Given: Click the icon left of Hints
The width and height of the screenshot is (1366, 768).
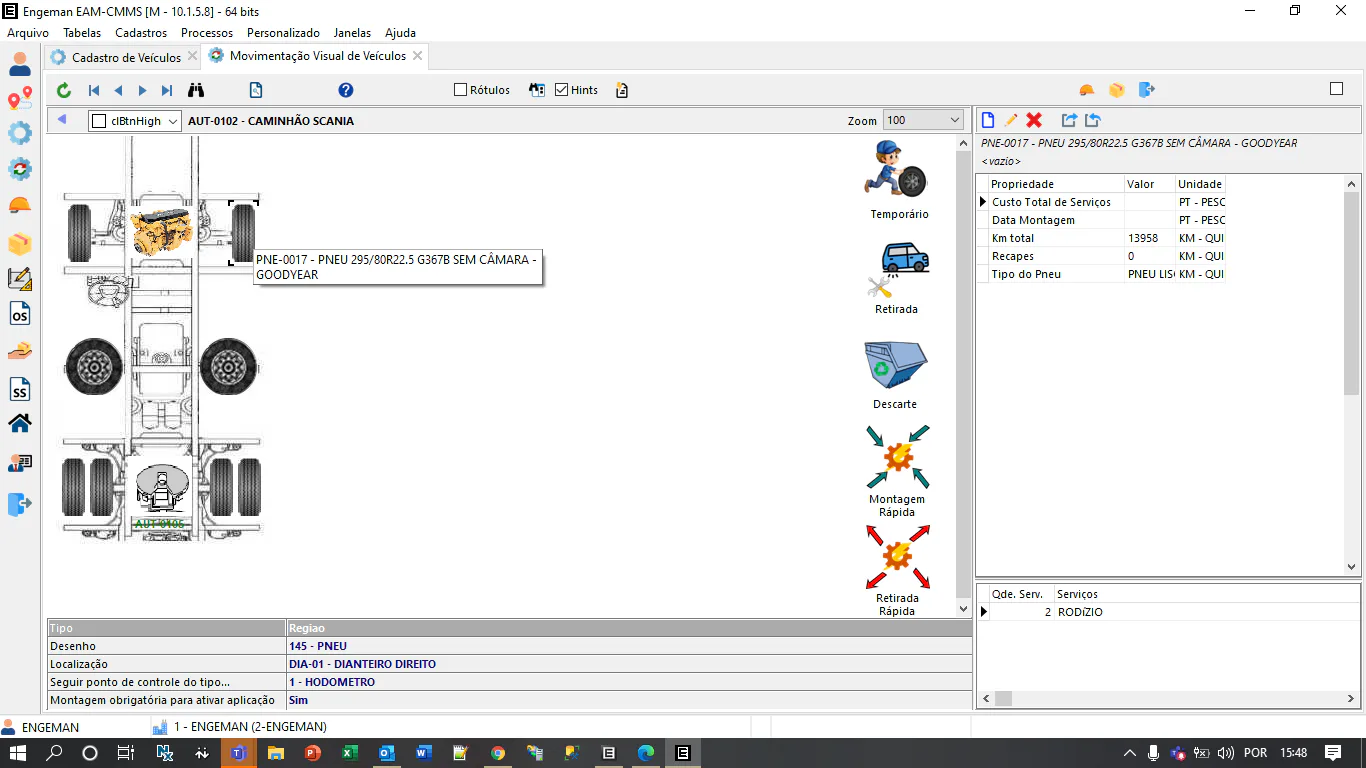Looking at the screenshot, I should (537, 90).
